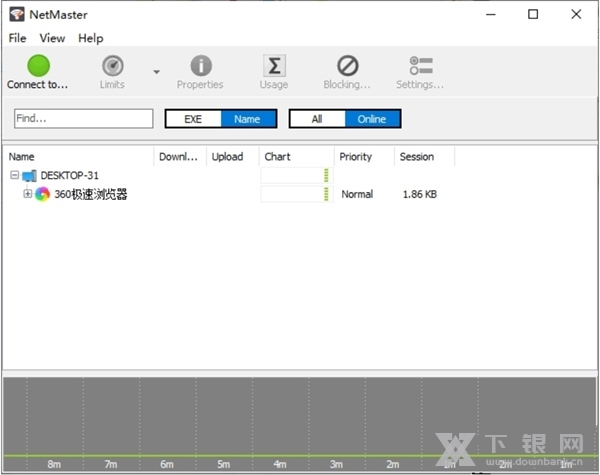Click the chart cell for DESKTOP-31

[297, 175]
